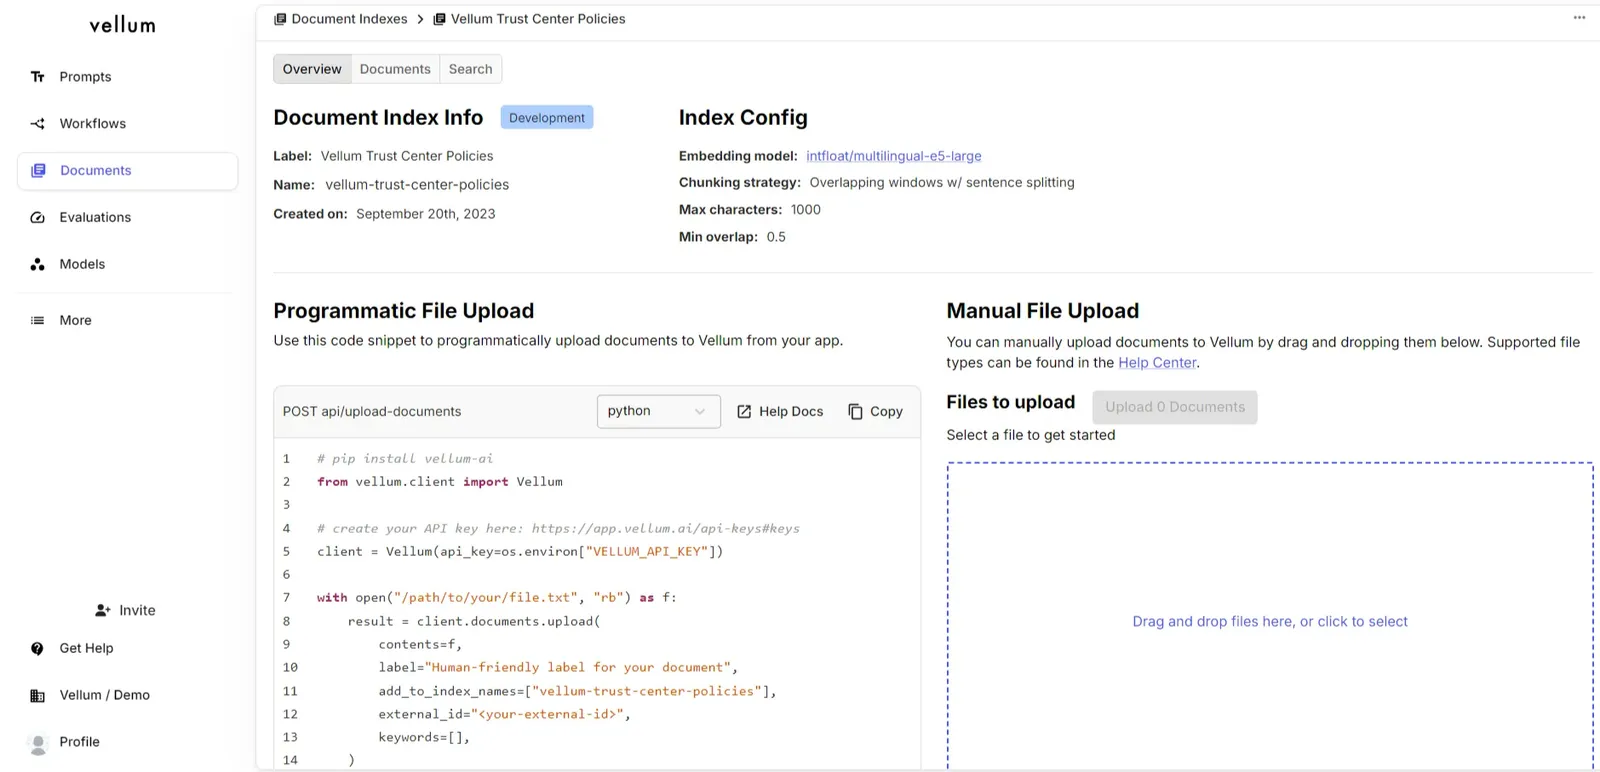The height and width of the screenshot is (772, 1600).
Task: Click the Copy clipboard icon
Action: point(855,412)
